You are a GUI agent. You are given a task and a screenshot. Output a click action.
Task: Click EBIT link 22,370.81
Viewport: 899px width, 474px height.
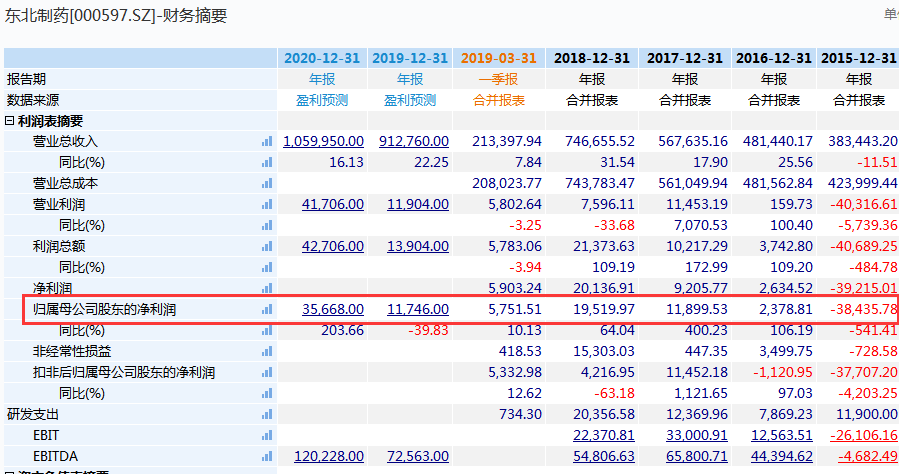(604, 436)
